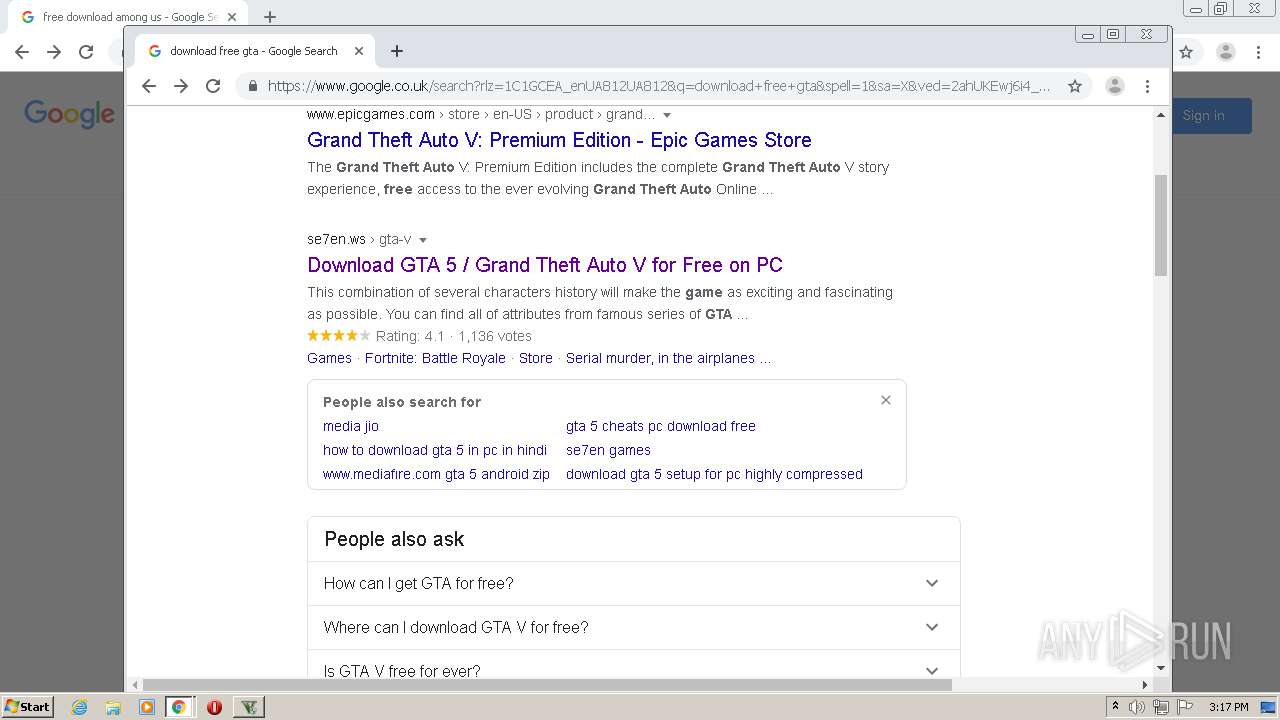This screenshot has height=720, width=1280.
Task: Focus the address bar URL field
Action: coord(659,86)
